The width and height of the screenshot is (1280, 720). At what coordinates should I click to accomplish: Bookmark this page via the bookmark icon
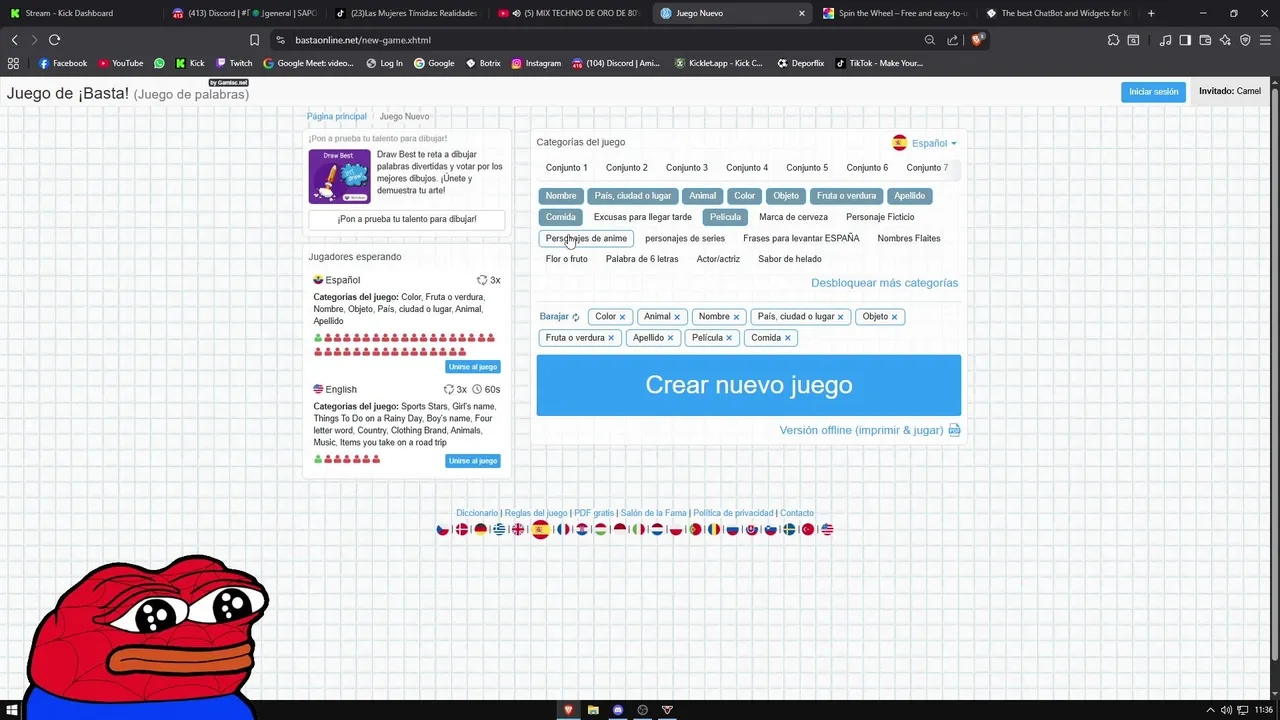click(254, 40)
